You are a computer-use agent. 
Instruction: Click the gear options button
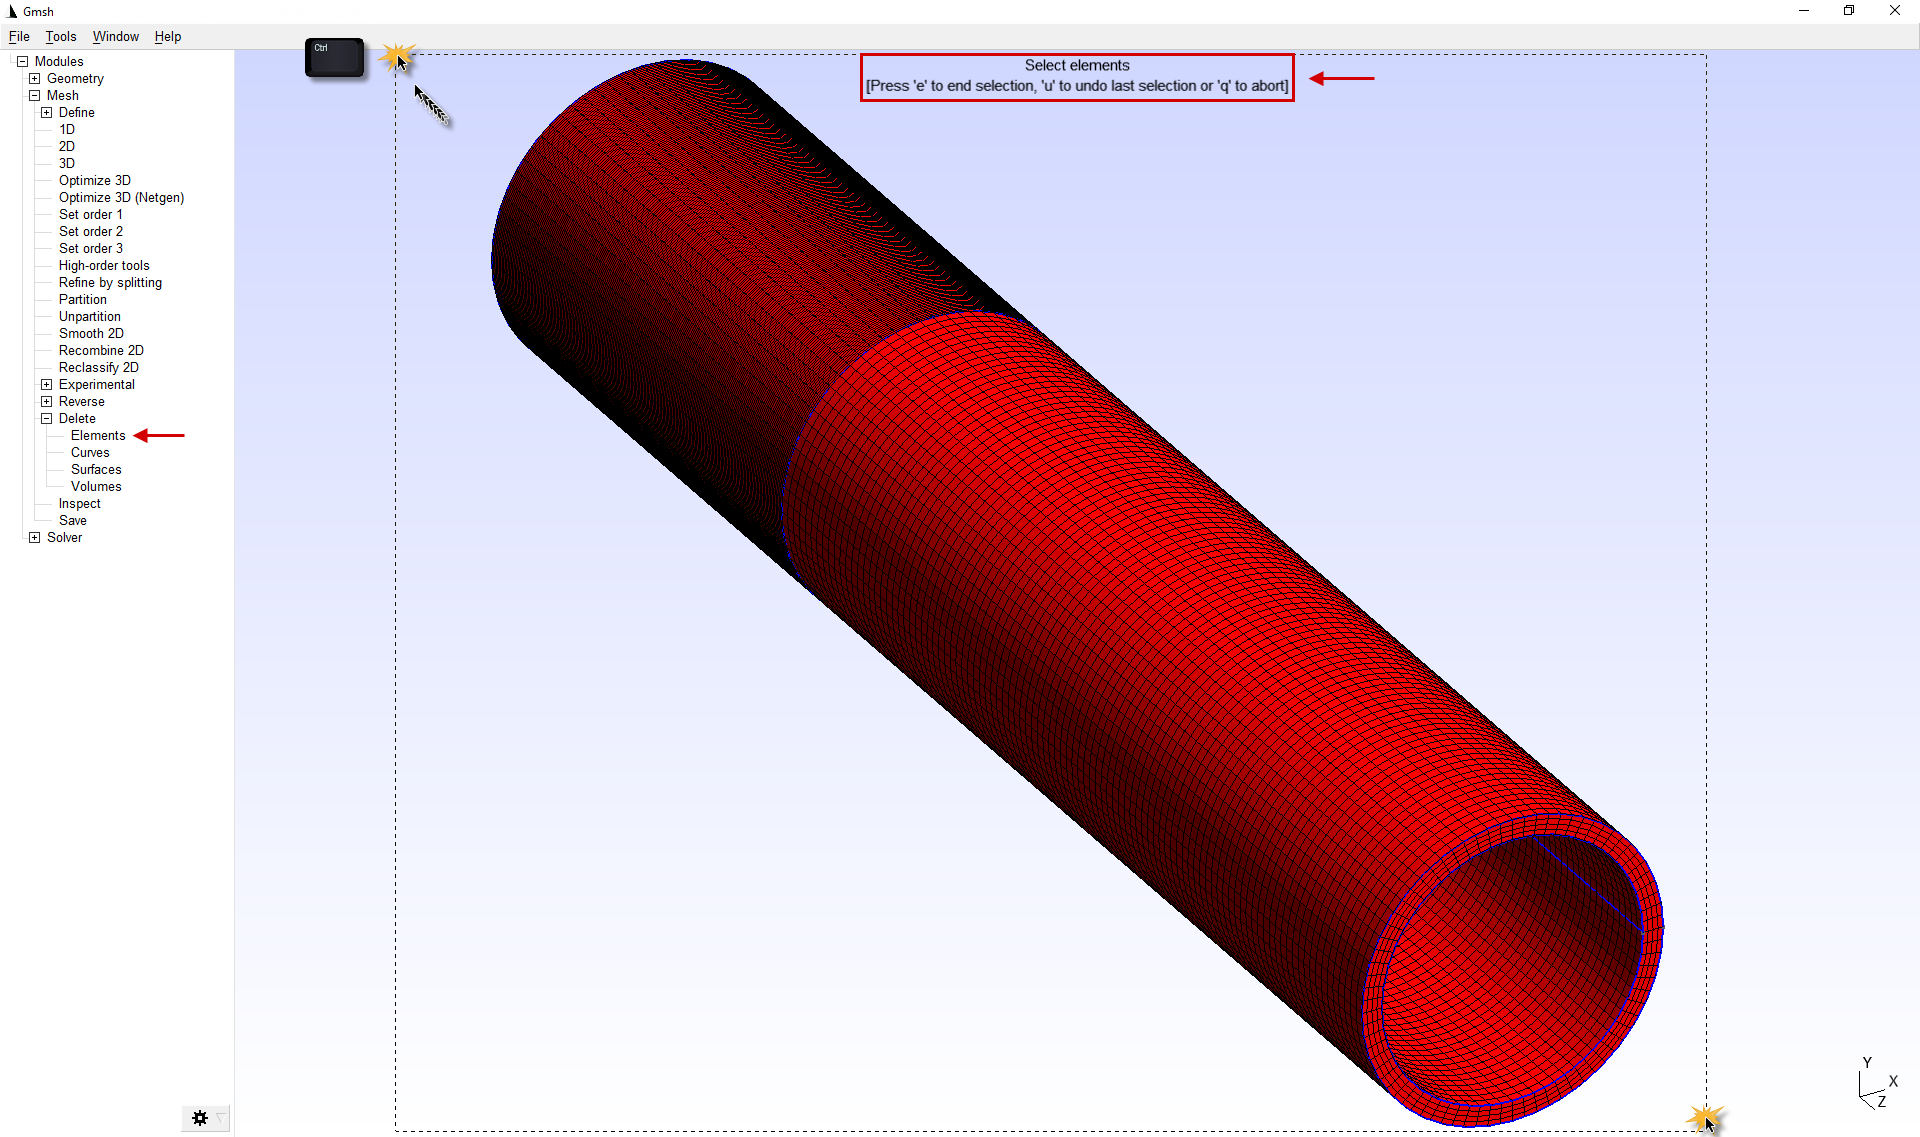199,1118
